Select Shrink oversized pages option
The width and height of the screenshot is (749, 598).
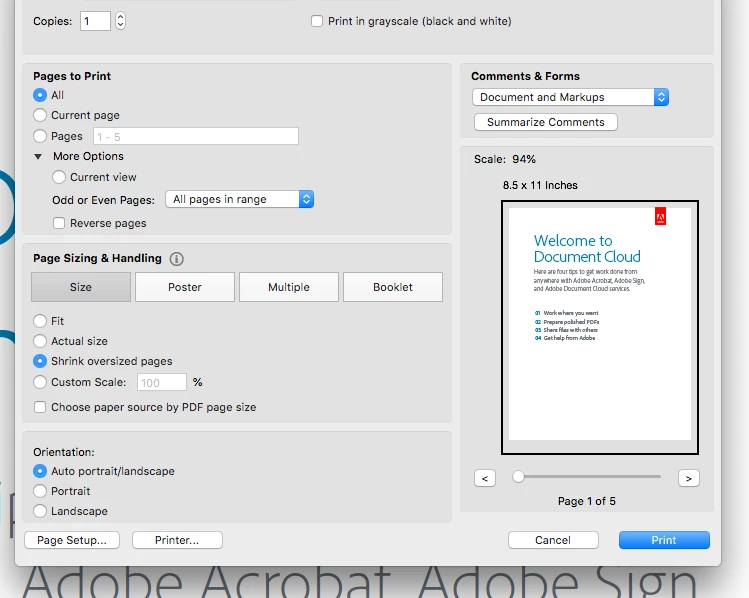pyautogui.click(x=40, y=361)
